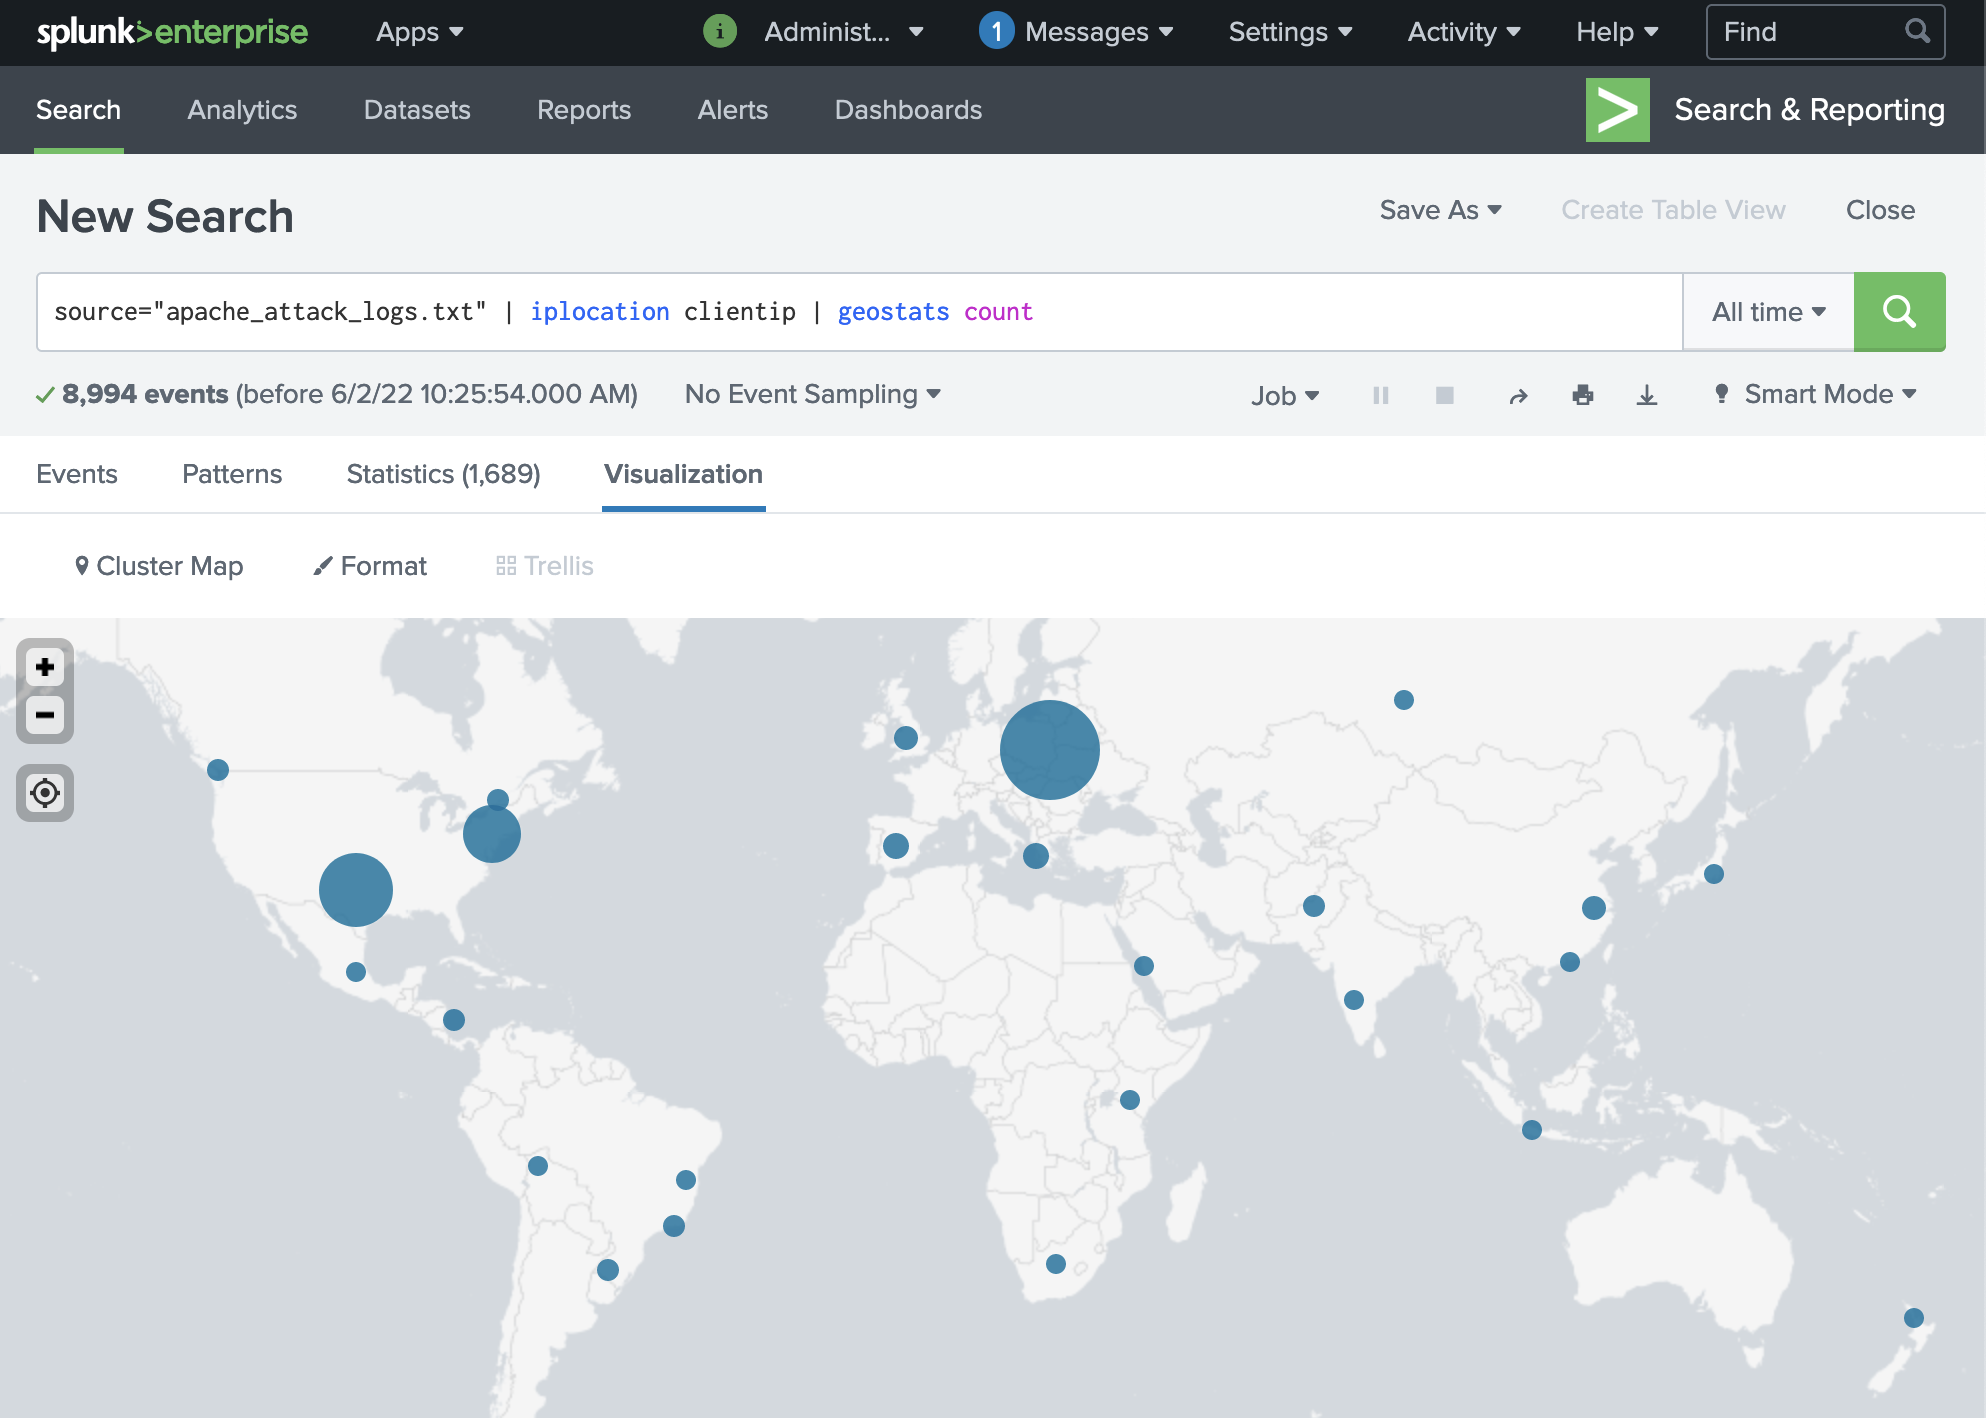Click the green search magnifier button
1986x1420 pixels.
pos(1898,312)
